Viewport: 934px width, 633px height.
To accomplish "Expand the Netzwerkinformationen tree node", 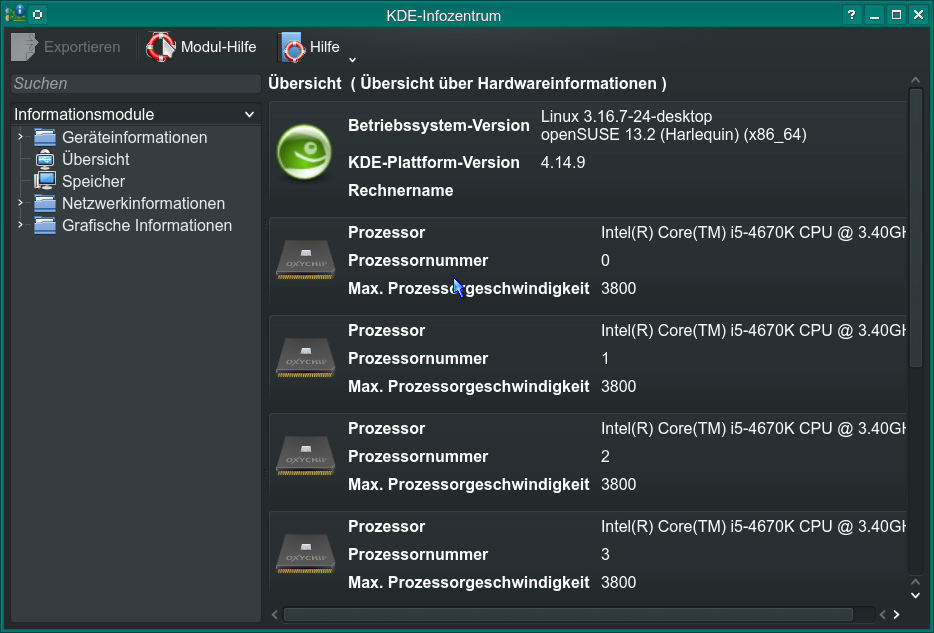I will pyautogui.click(x=20, y=203).
